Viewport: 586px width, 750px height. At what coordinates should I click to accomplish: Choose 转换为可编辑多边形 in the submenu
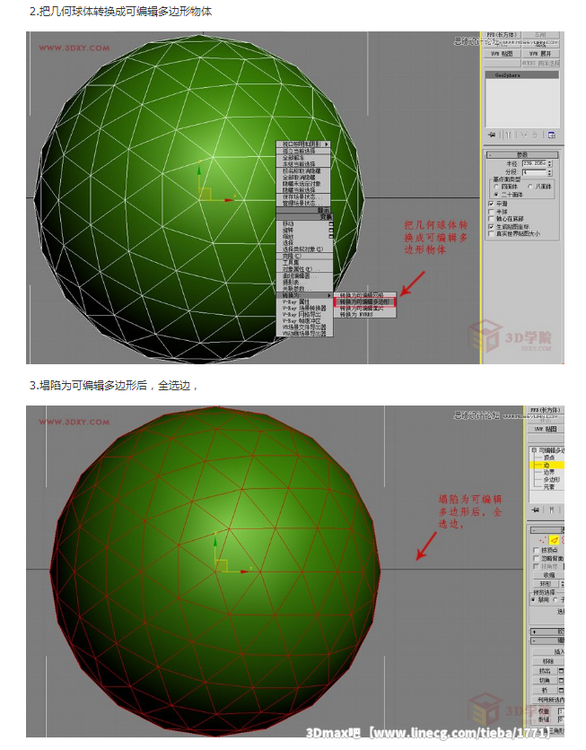click(365, 302)
